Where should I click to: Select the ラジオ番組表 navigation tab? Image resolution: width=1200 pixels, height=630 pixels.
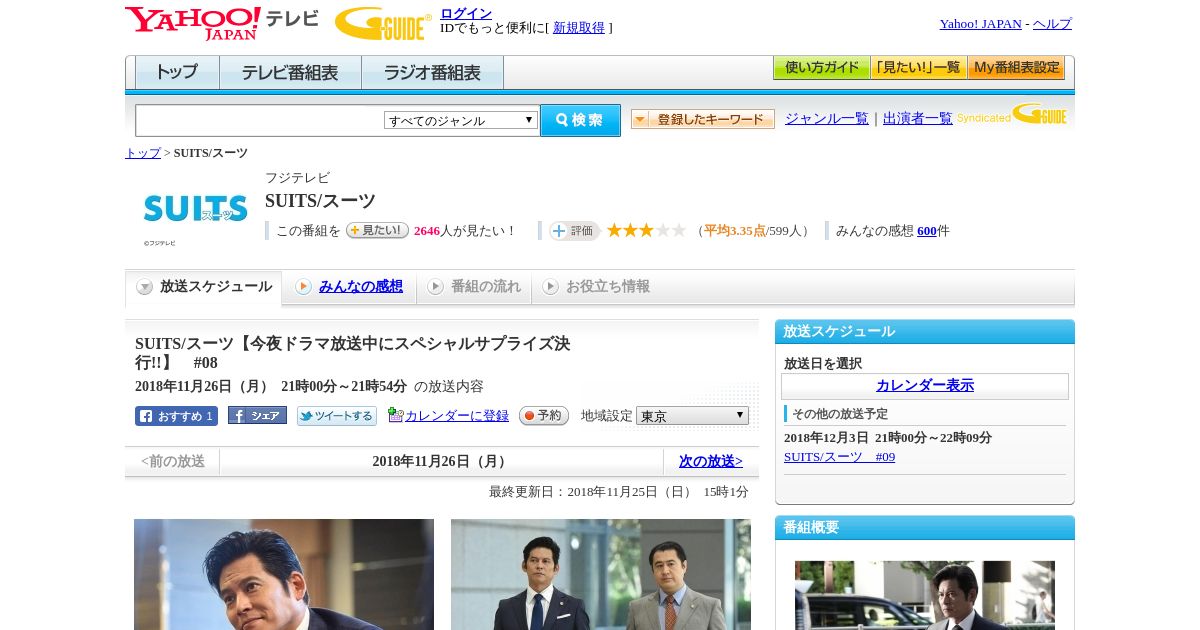point(432,72)
